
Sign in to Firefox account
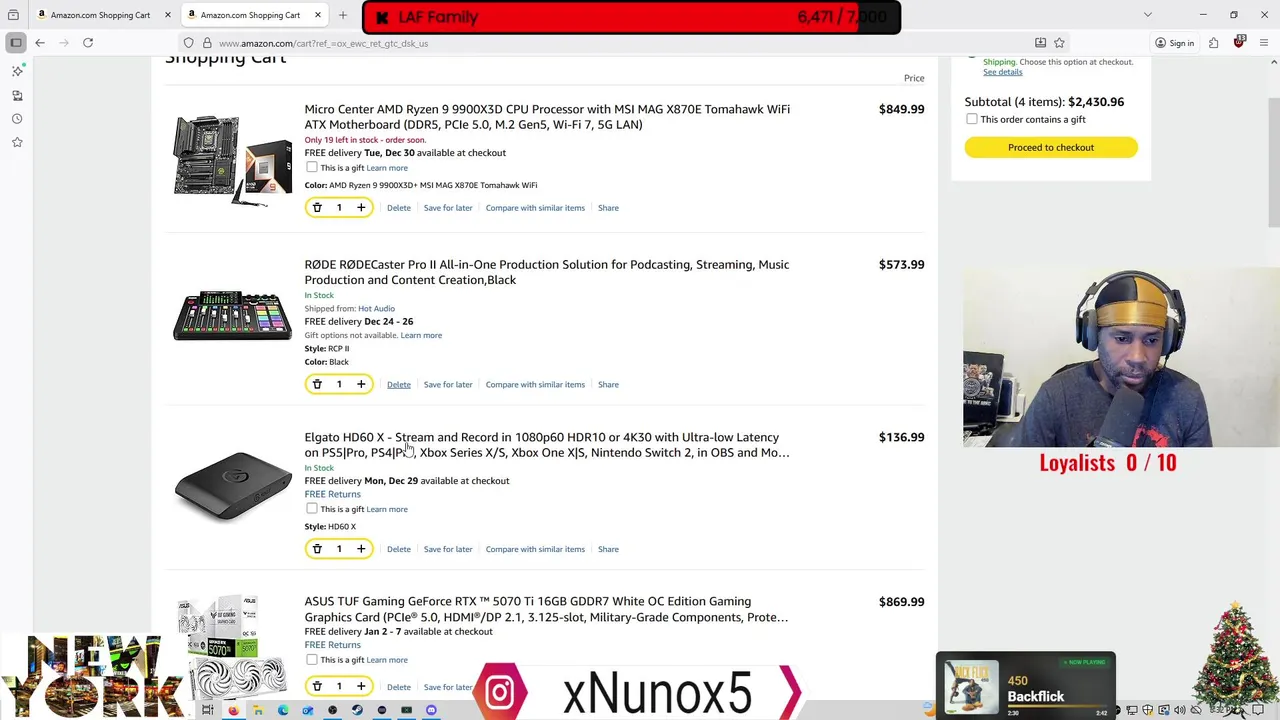click(1174, 43)
